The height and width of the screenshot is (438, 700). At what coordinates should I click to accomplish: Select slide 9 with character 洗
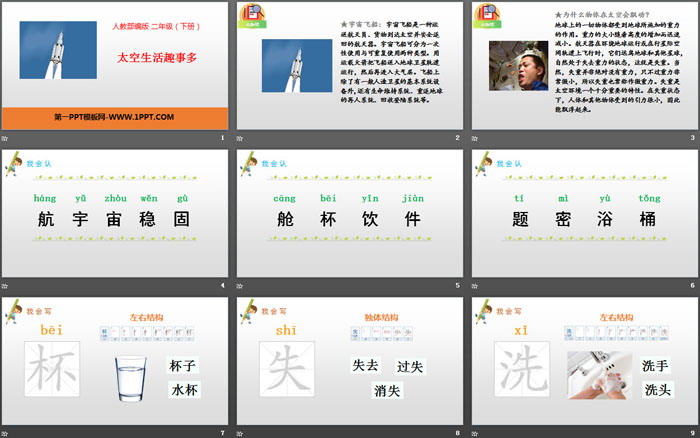click(585, 361)
